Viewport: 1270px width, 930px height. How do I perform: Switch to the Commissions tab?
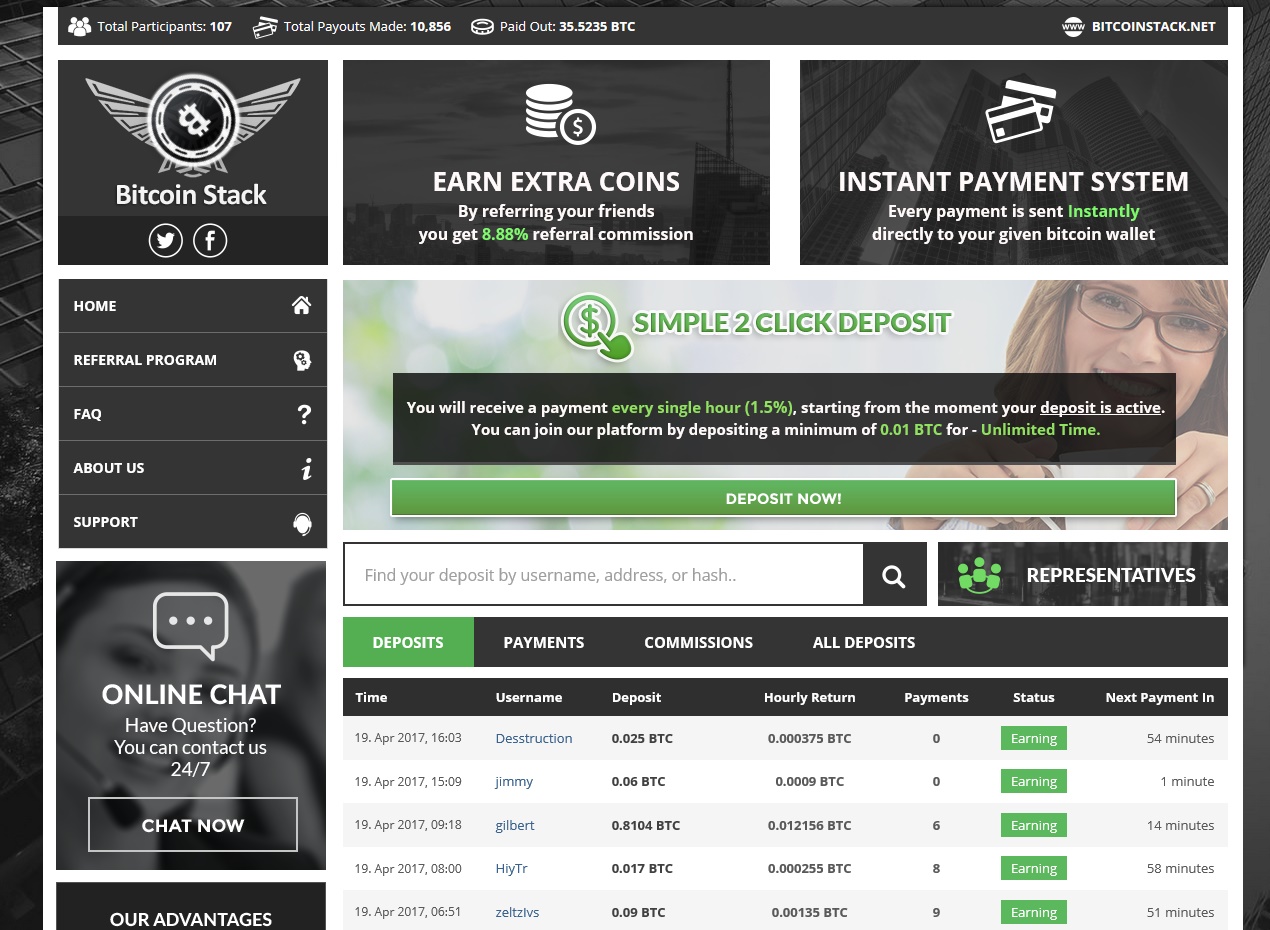click(698, 642)
